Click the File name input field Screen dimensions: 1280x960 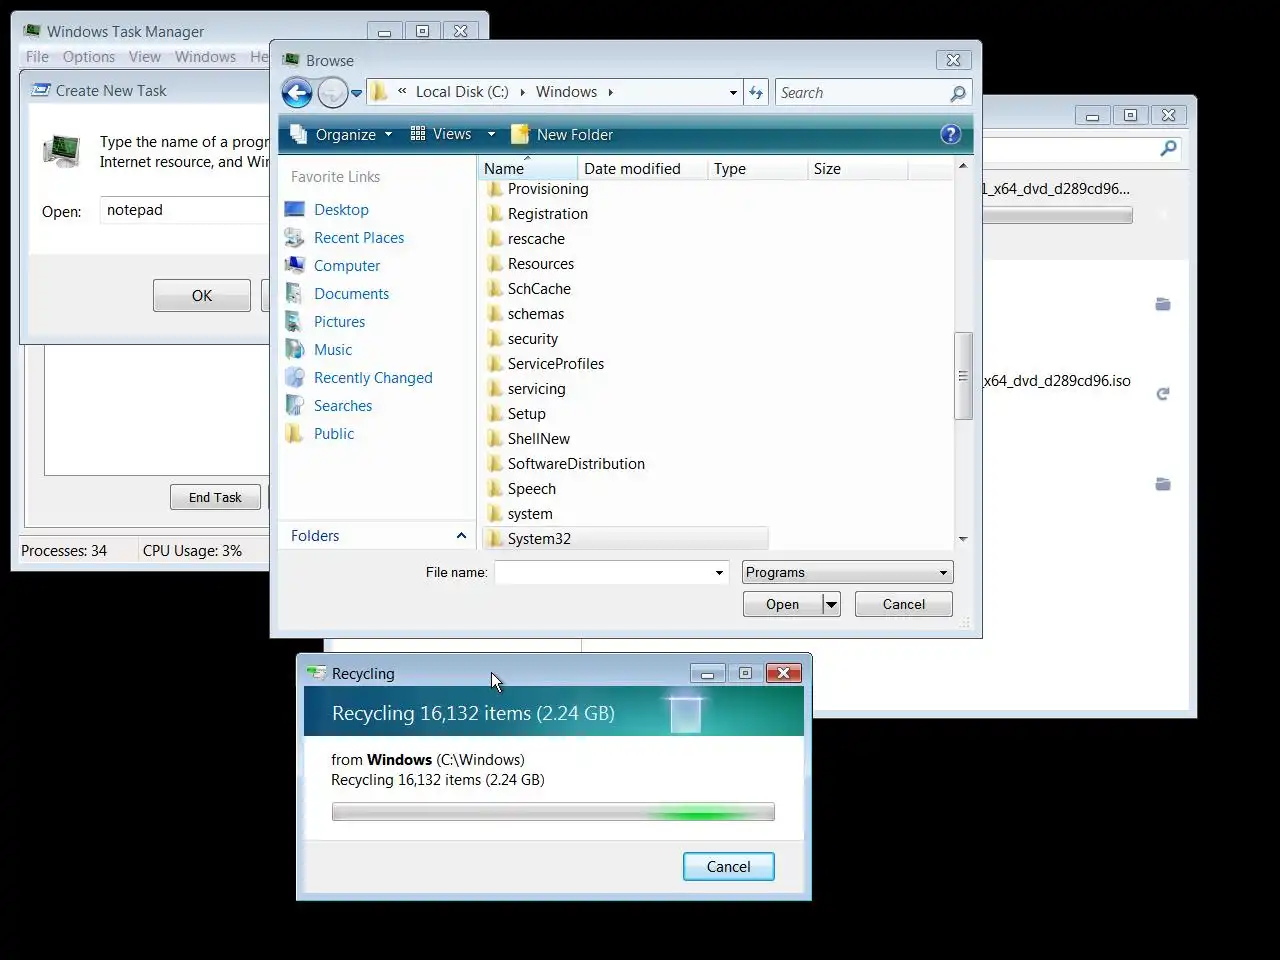coord(603,572)
